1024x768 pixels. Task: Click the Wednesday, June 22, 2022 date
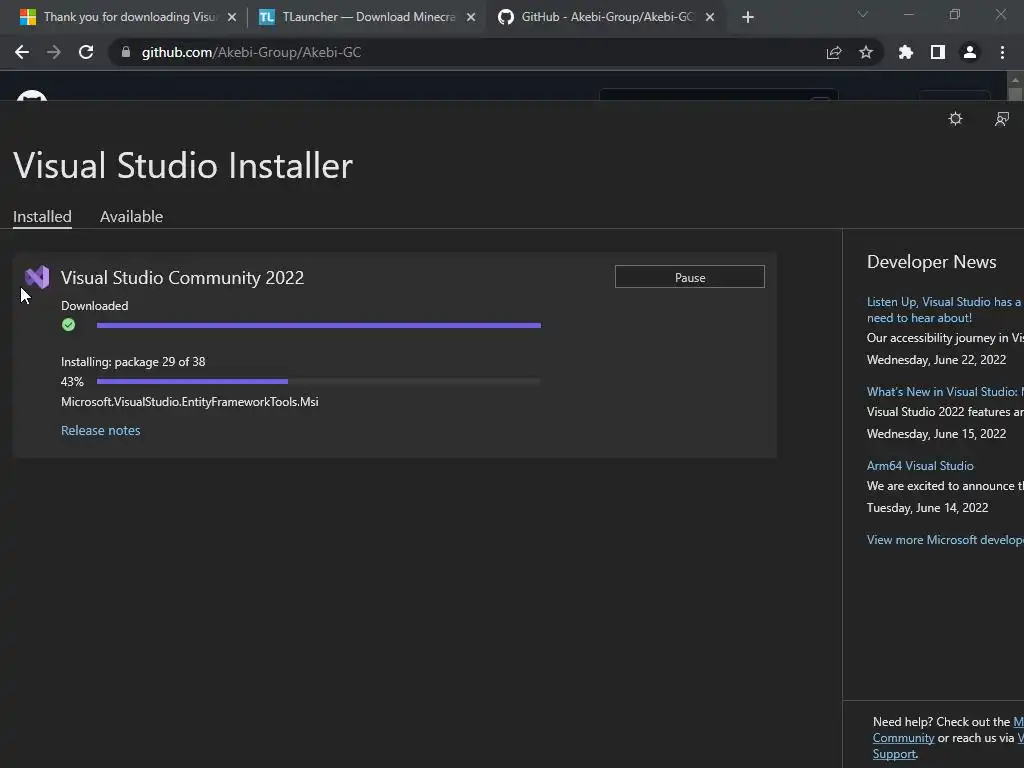pyautogui.click(x=936, y=360)
